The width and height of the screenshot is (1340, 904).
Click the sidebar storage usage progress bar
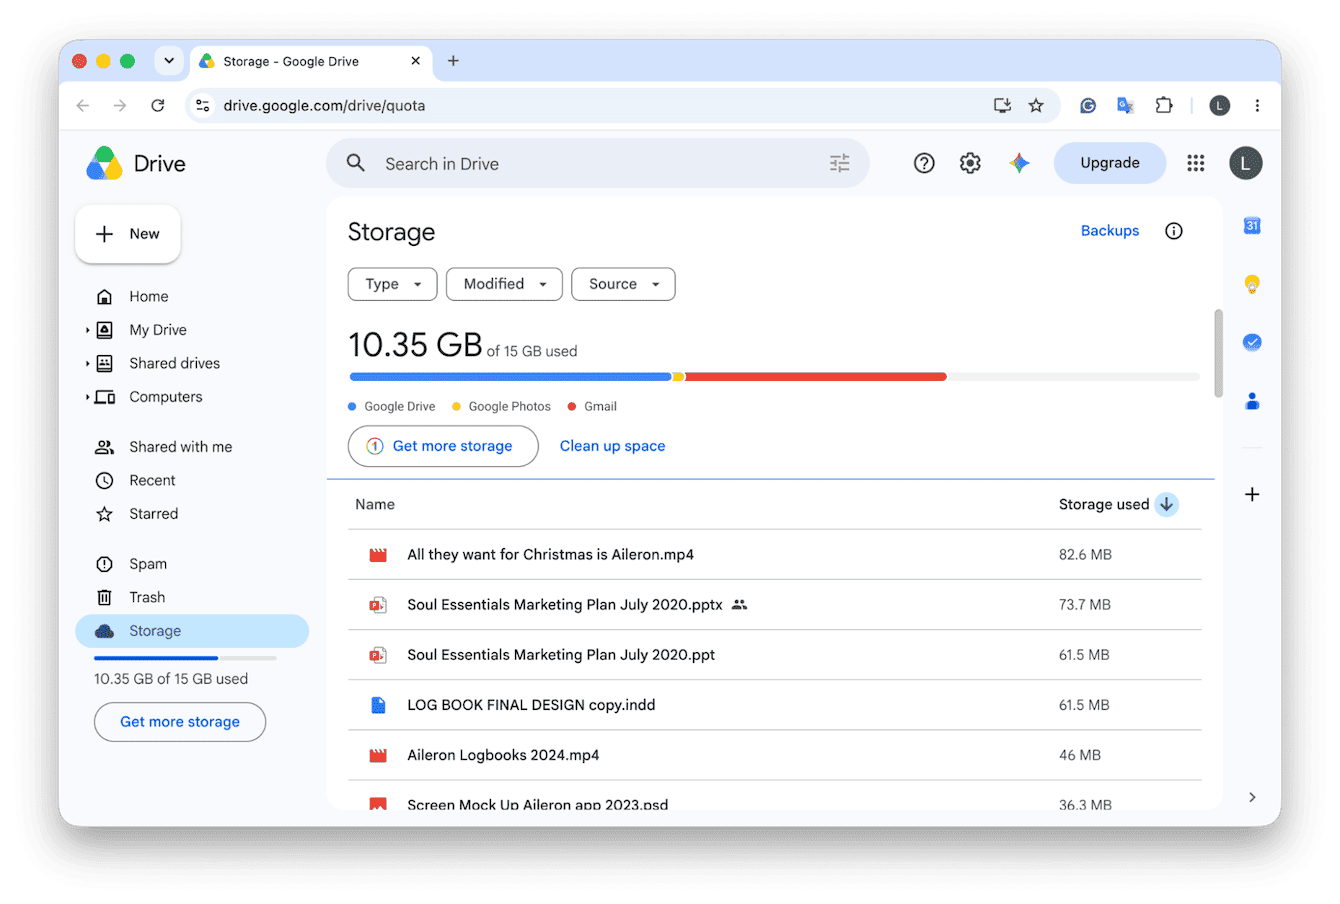[x=185, y=658]
